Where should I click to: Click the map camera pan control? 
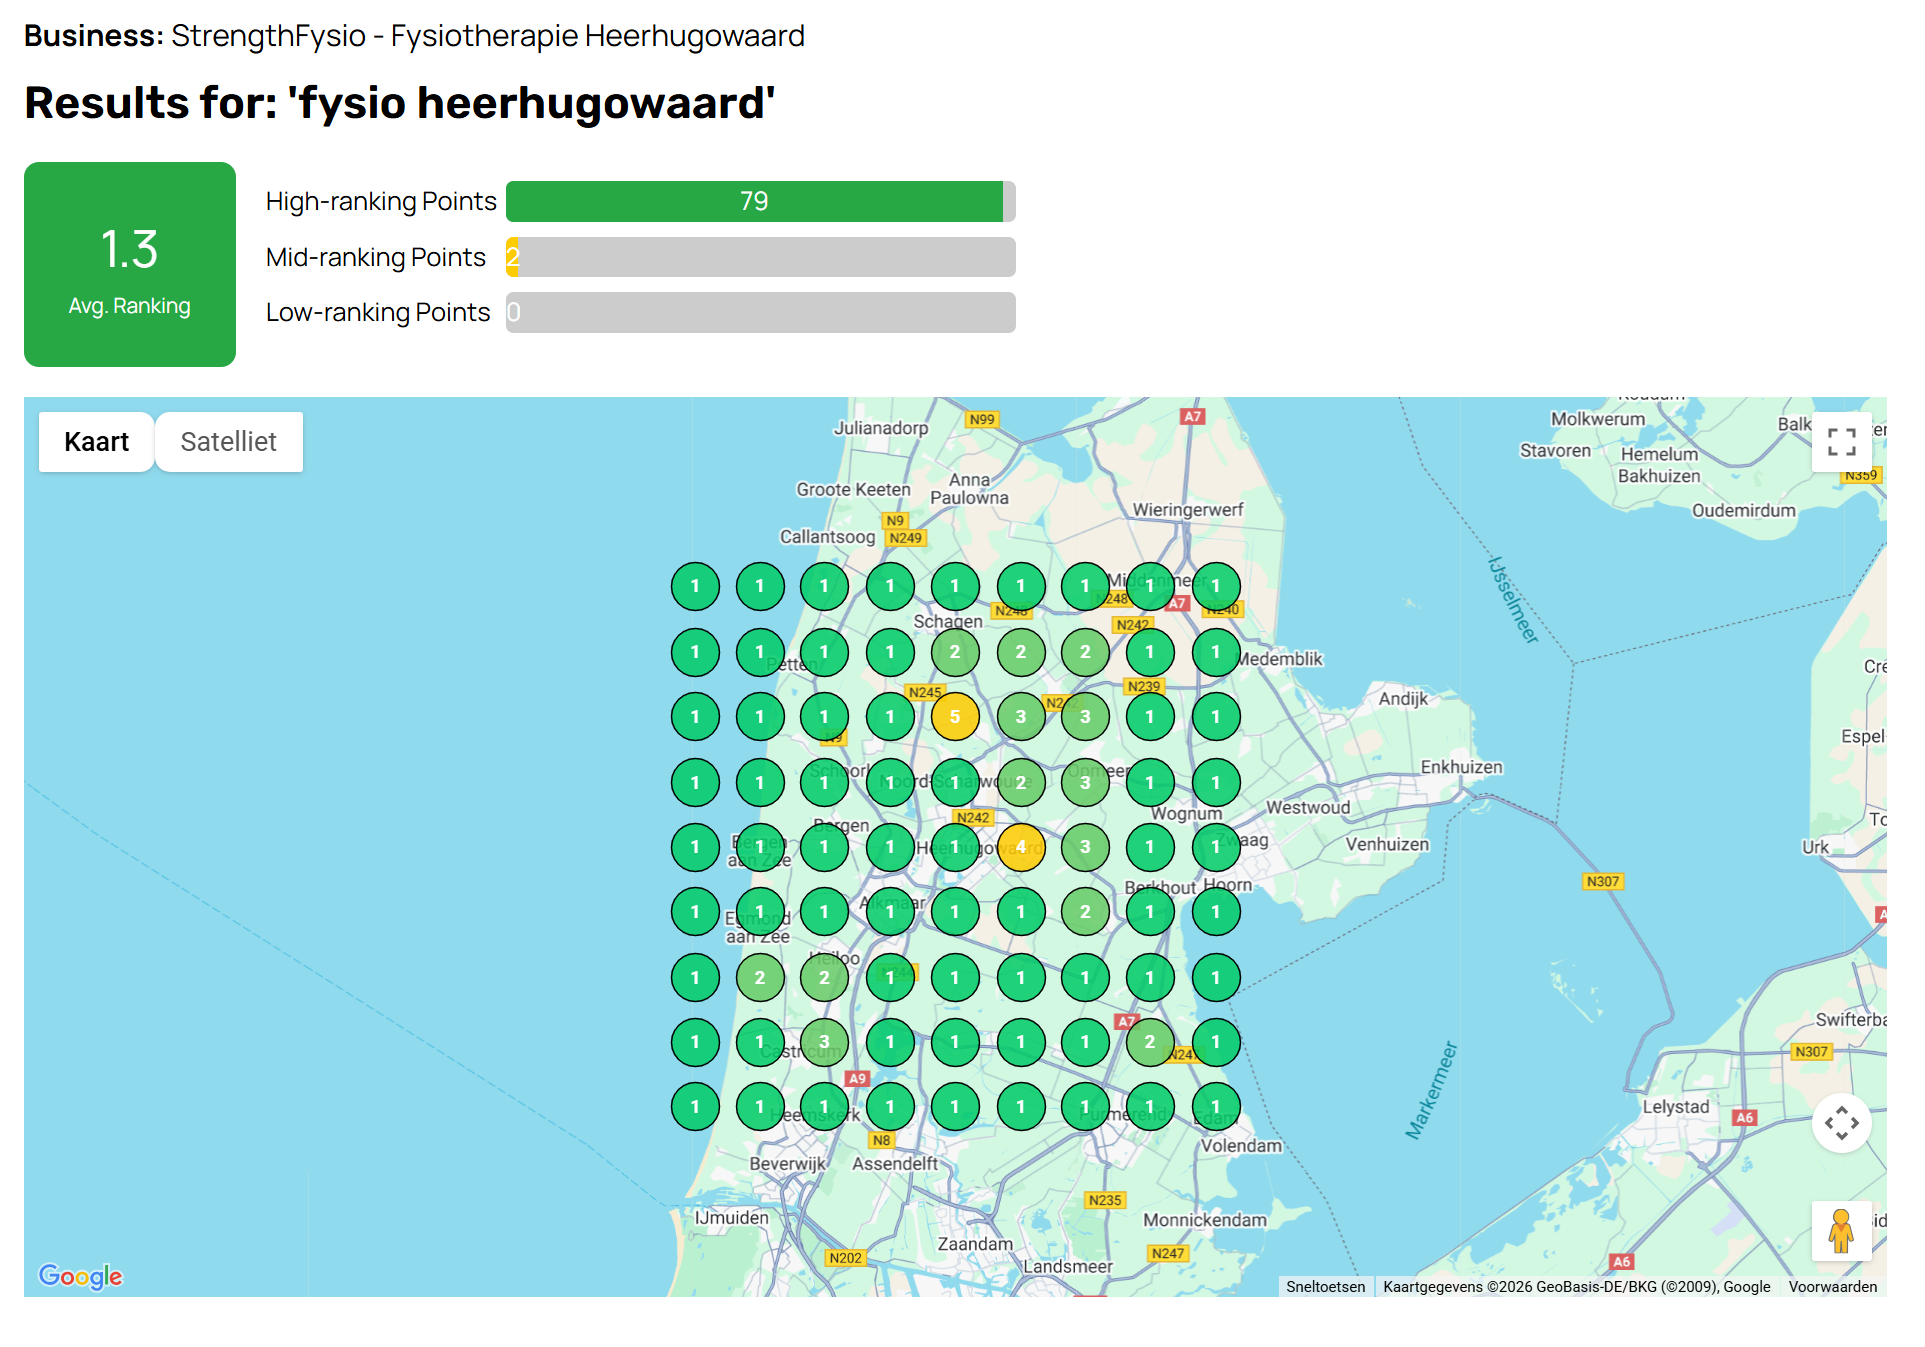[1841, 1123]
